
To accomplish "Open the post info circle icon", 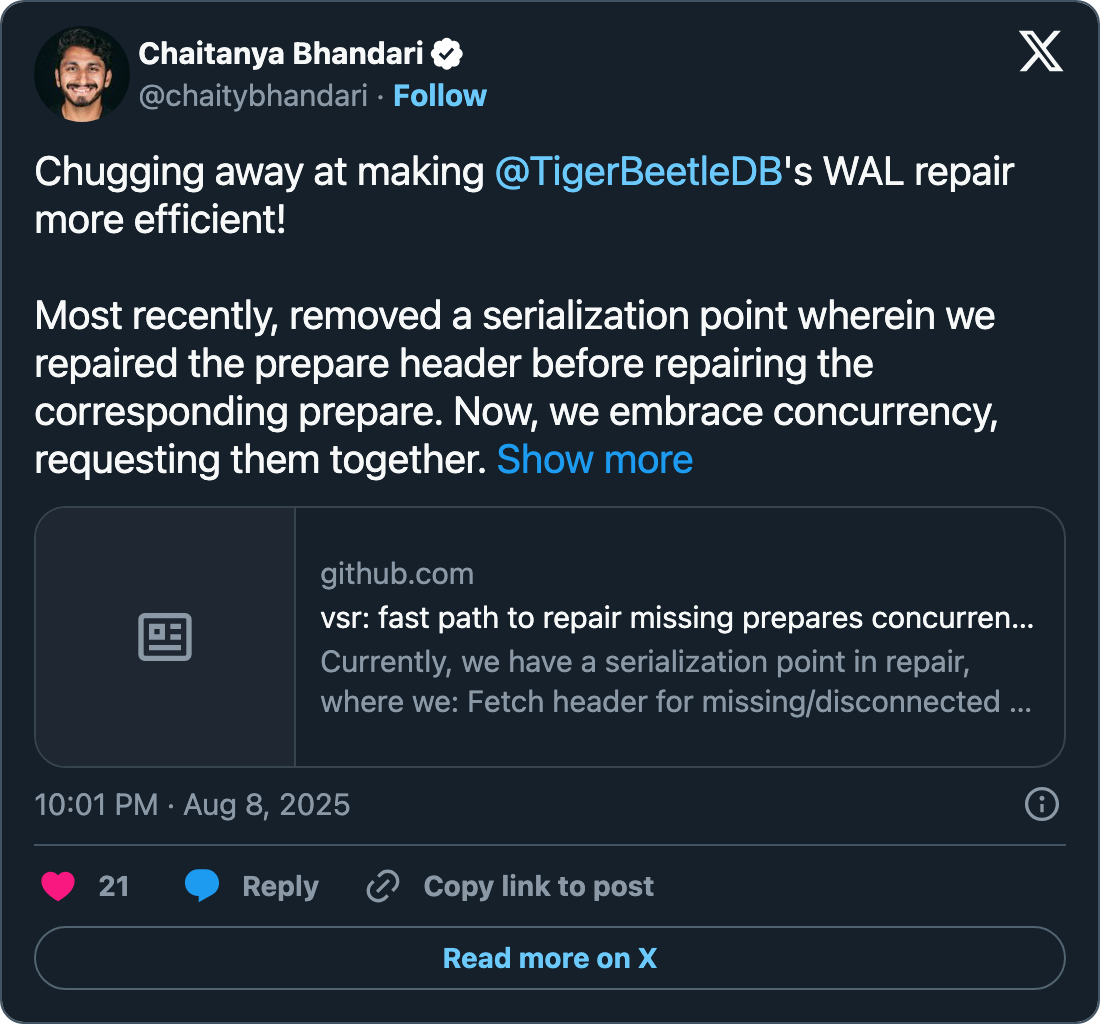I will click(1042, 804).
